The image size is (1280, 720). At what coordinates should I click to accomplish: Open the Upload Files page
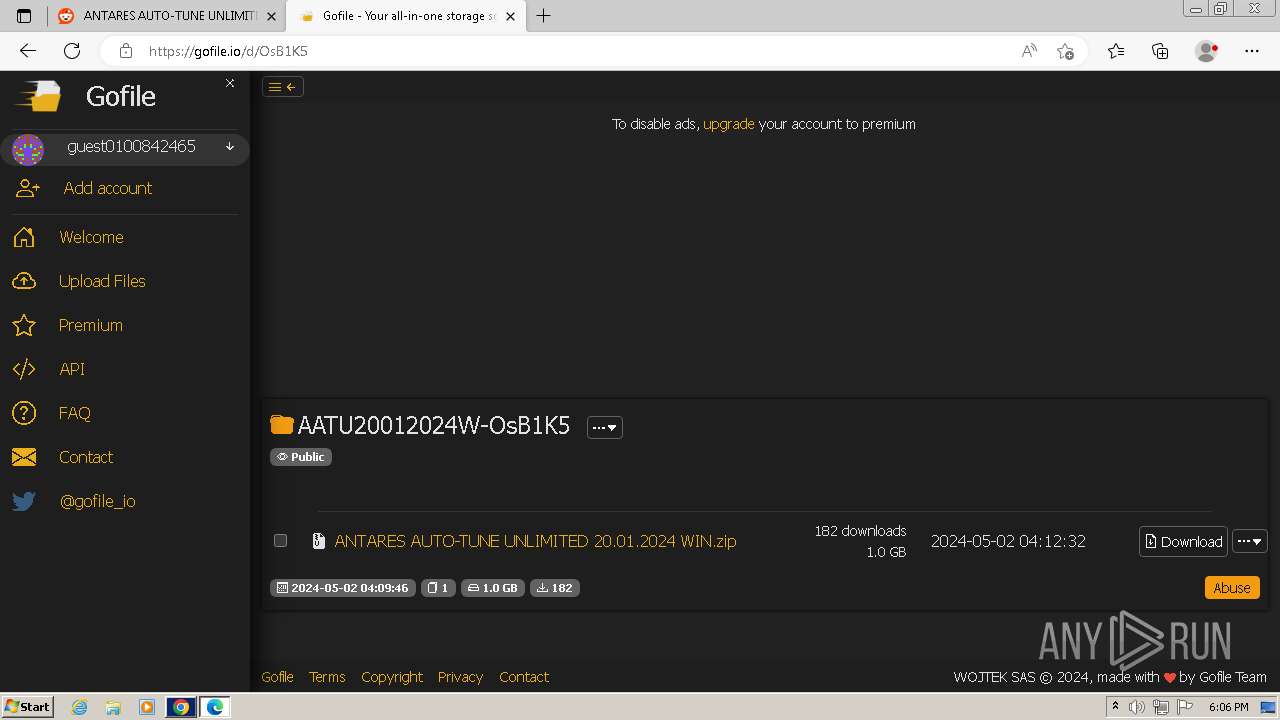point(102,281)
